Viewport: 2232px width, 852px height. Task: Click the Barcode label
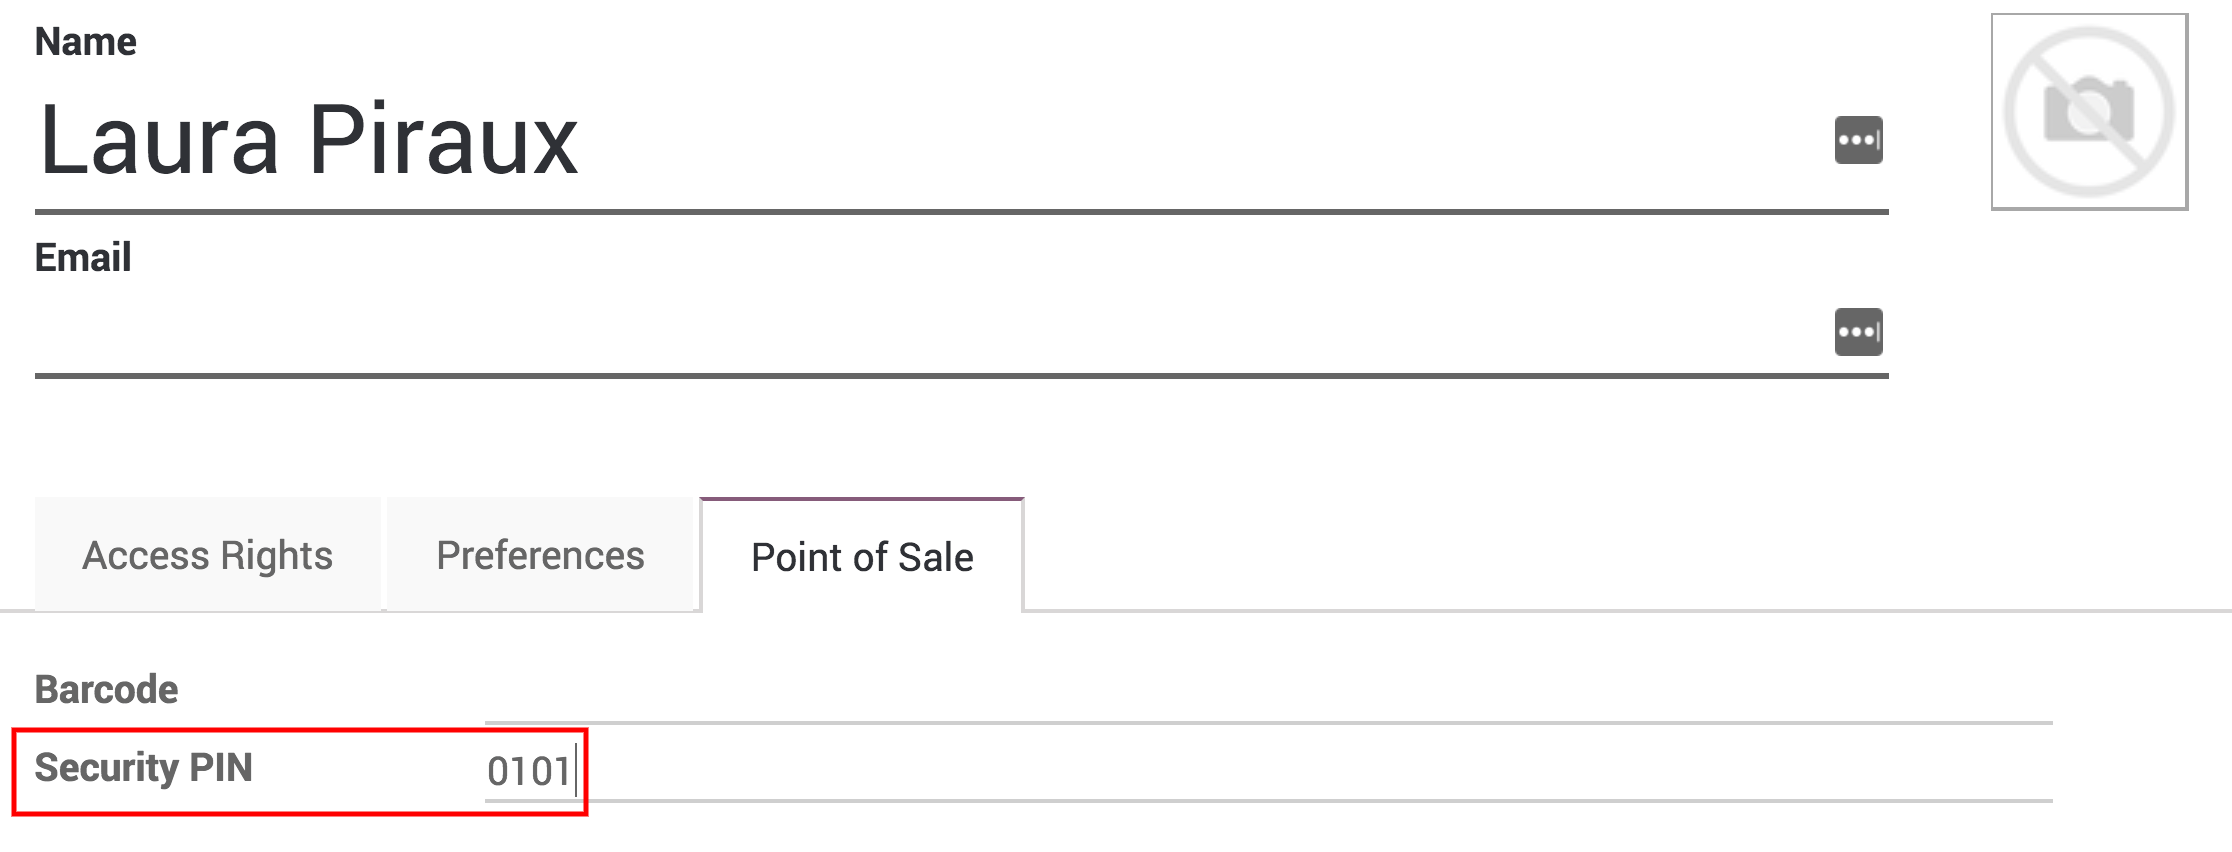(105, 688)
